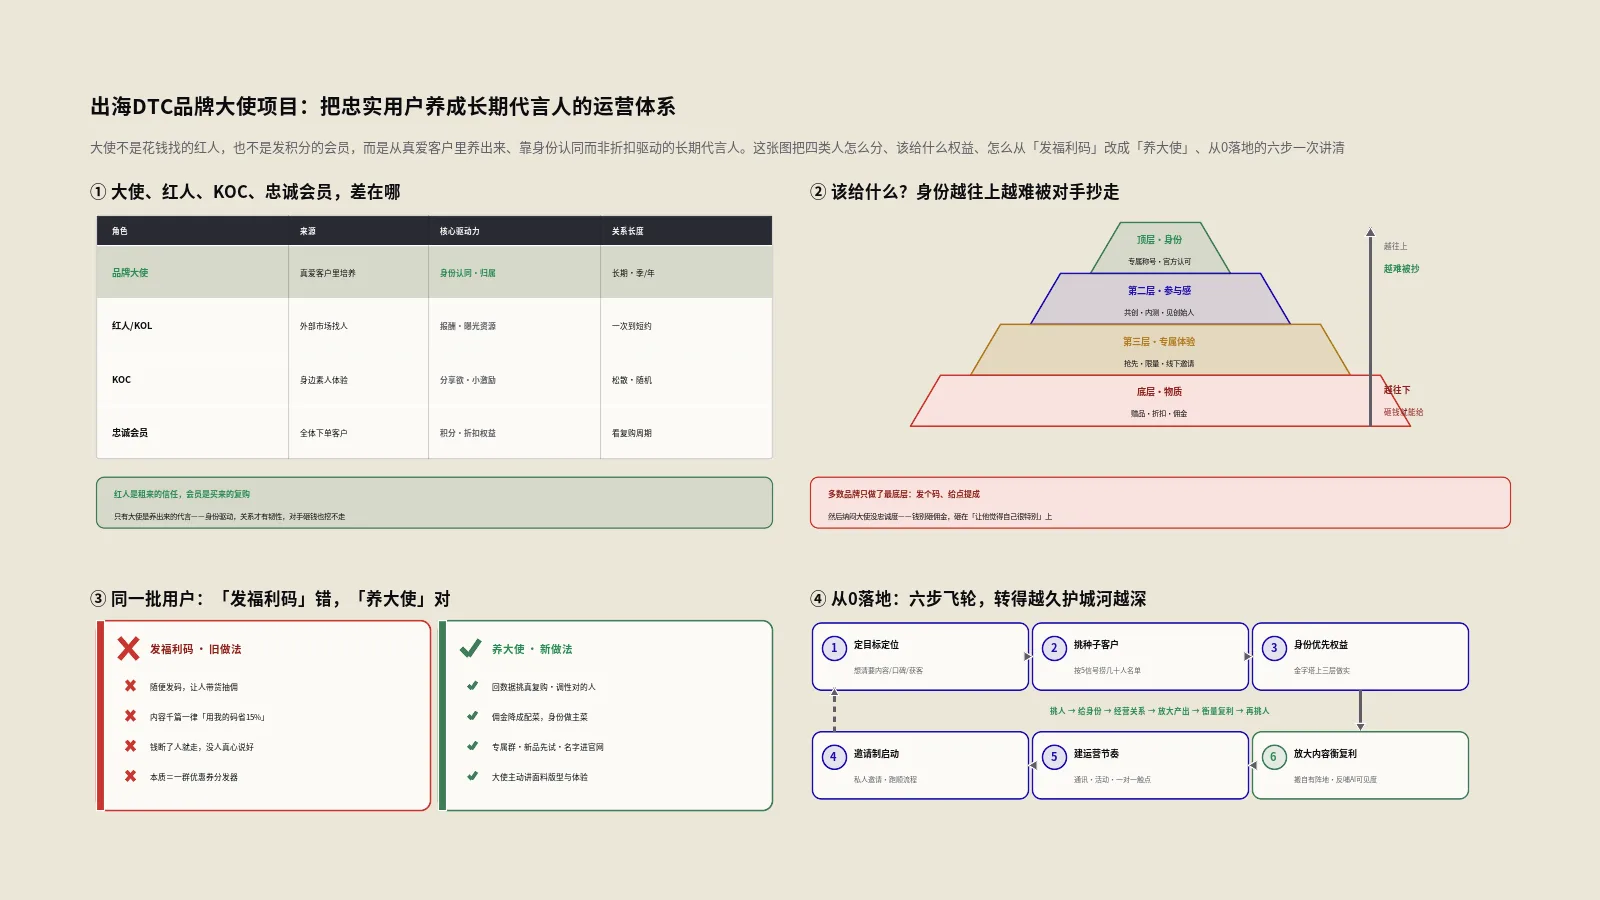
Task: Click the 全体下单客户 cell
Action: (x=359, y=432)
